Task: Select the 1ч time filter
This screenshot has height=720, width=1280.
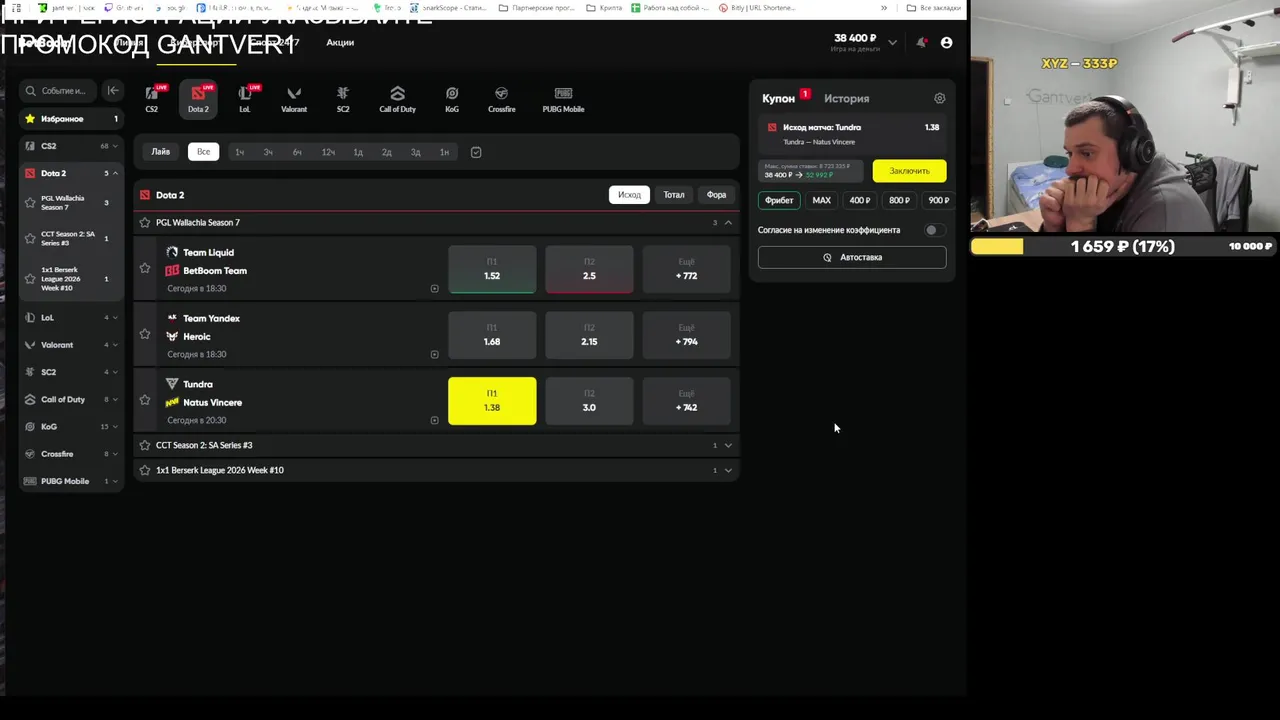Action: point(239,152)
